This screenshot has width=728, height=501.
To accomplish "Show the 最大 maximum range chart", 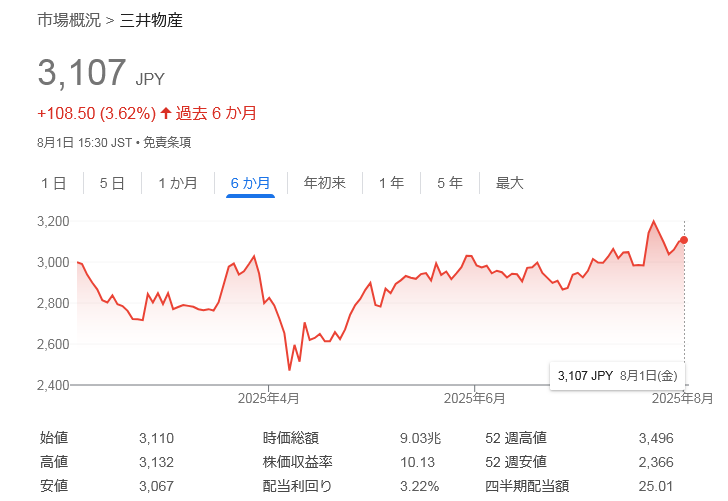I will point(509,183).
